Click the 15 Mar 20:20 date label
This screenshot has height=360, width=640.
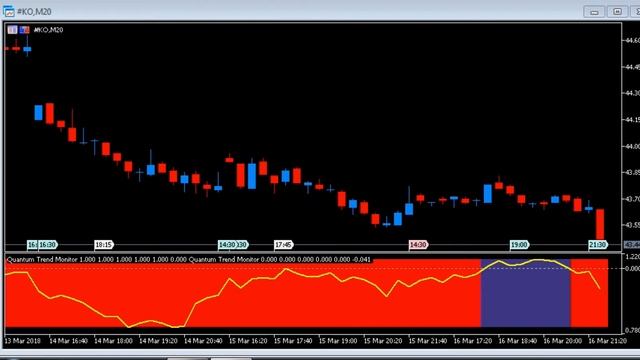382,341
